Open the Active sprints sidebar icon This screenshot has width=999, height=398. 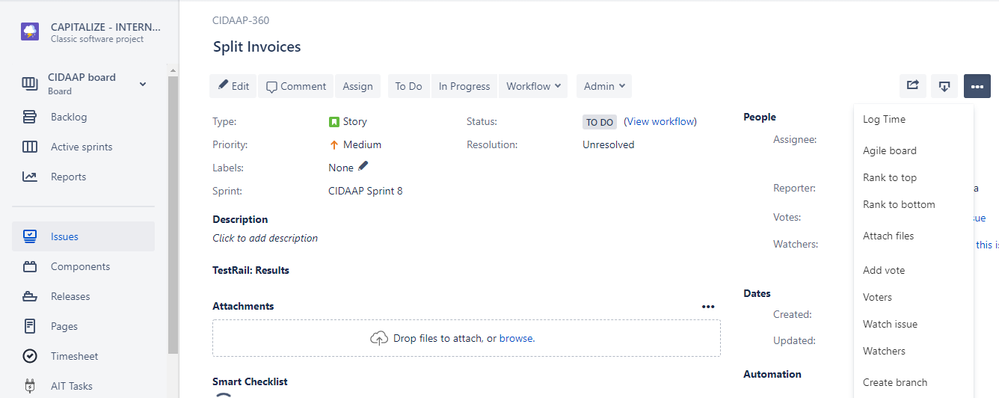pyautogui.click(x=29, y=147)
